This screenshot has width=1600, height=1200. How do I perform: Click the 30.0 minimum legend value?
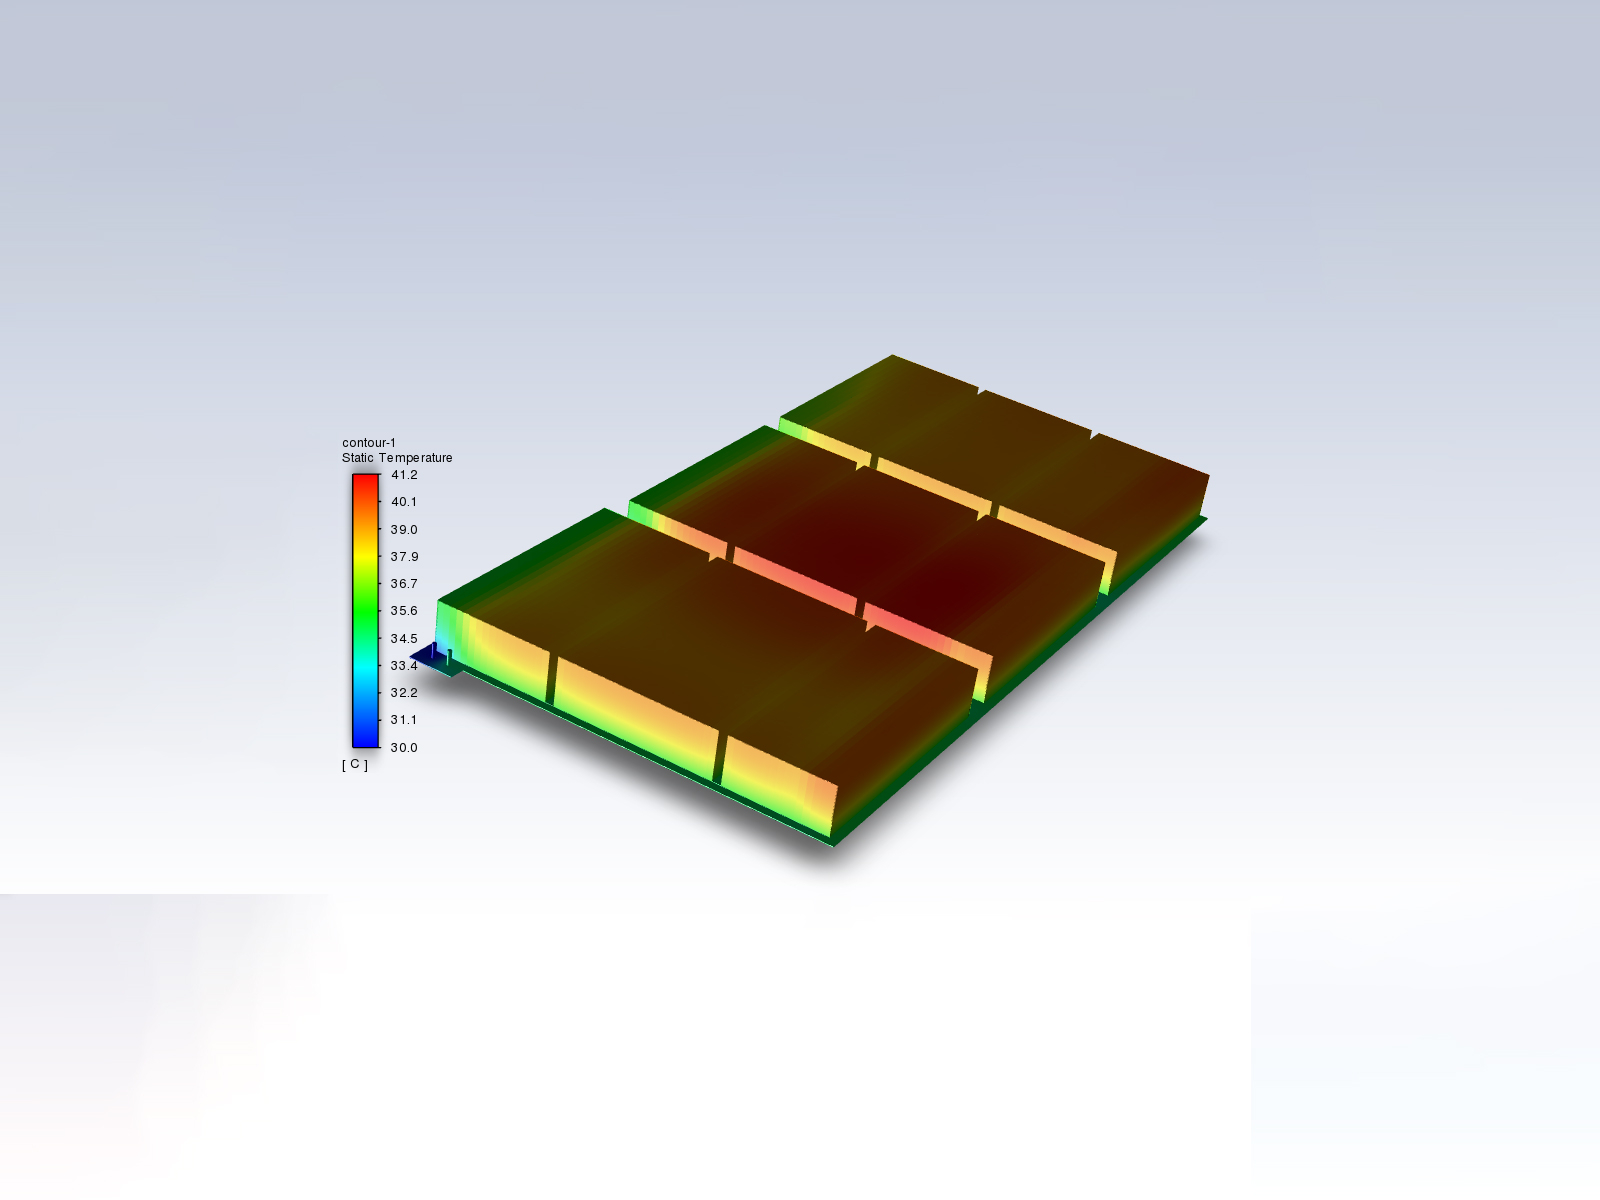[x=404, y=748]
